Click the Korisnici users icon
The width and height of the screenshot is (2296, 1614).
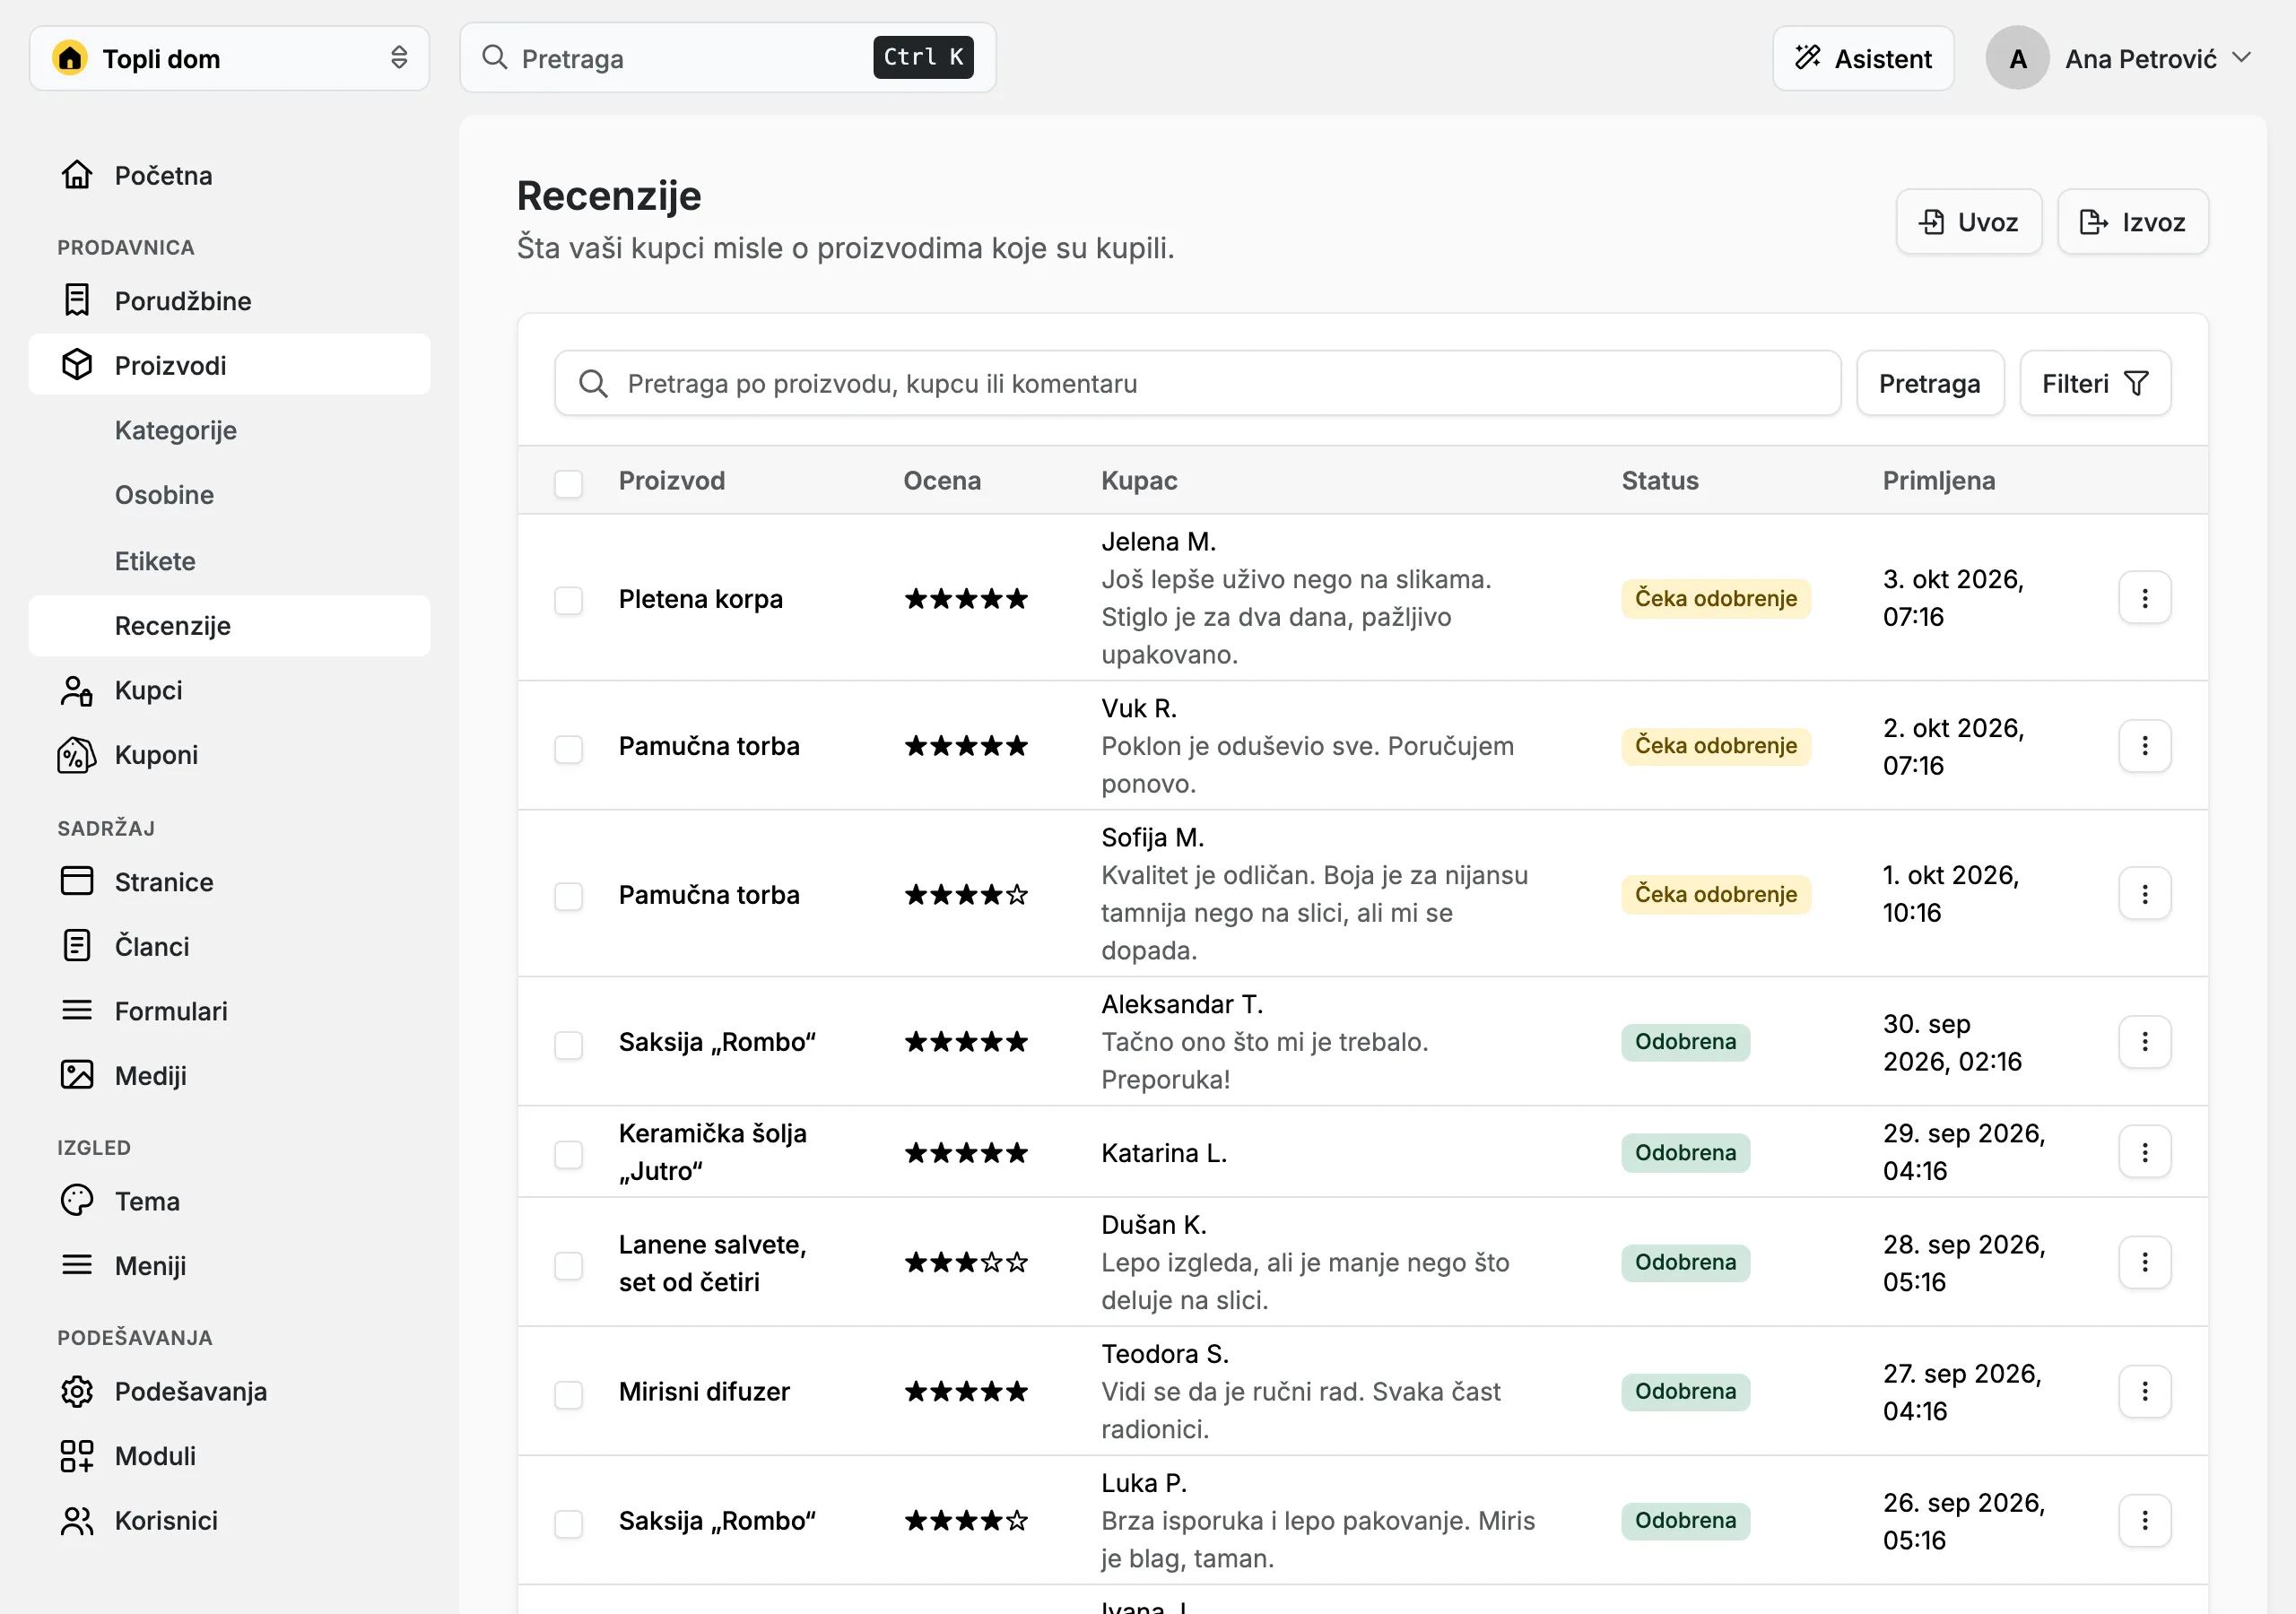pyautogui.click(x=77, y=1520)
